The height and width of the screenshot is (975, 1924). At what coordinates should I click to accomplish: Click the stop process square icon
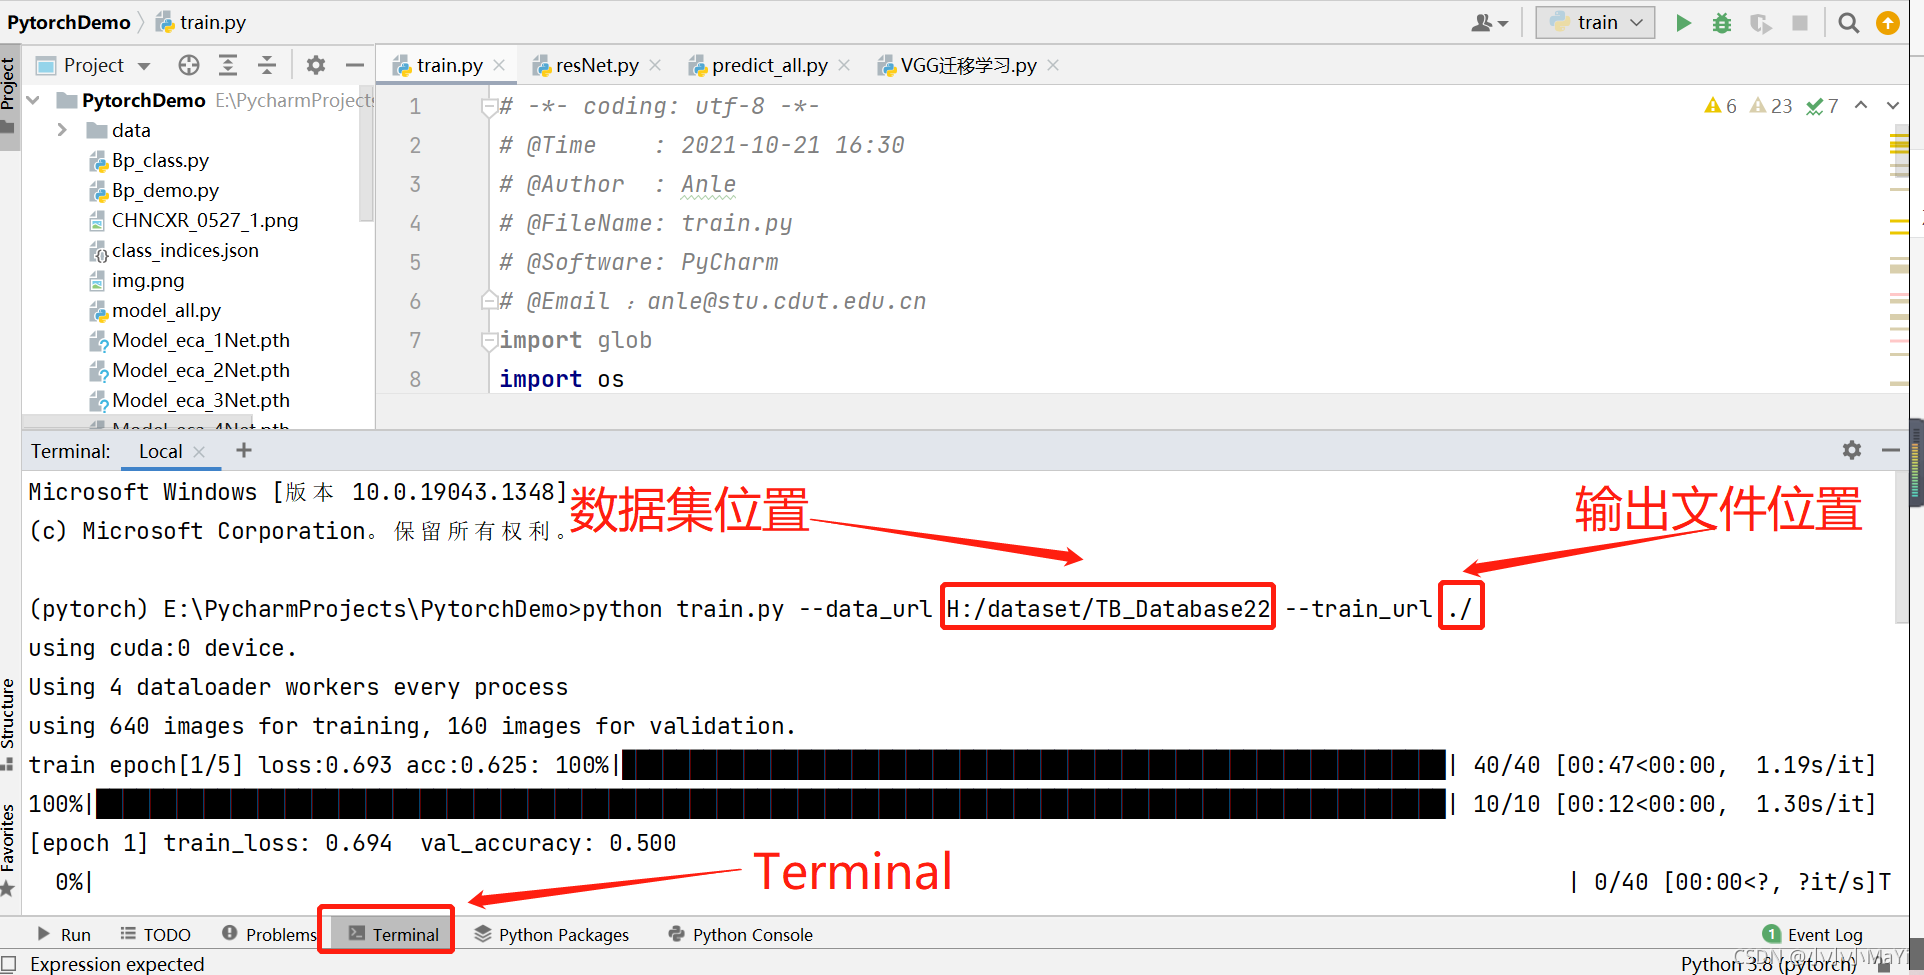coord(1800,23)
